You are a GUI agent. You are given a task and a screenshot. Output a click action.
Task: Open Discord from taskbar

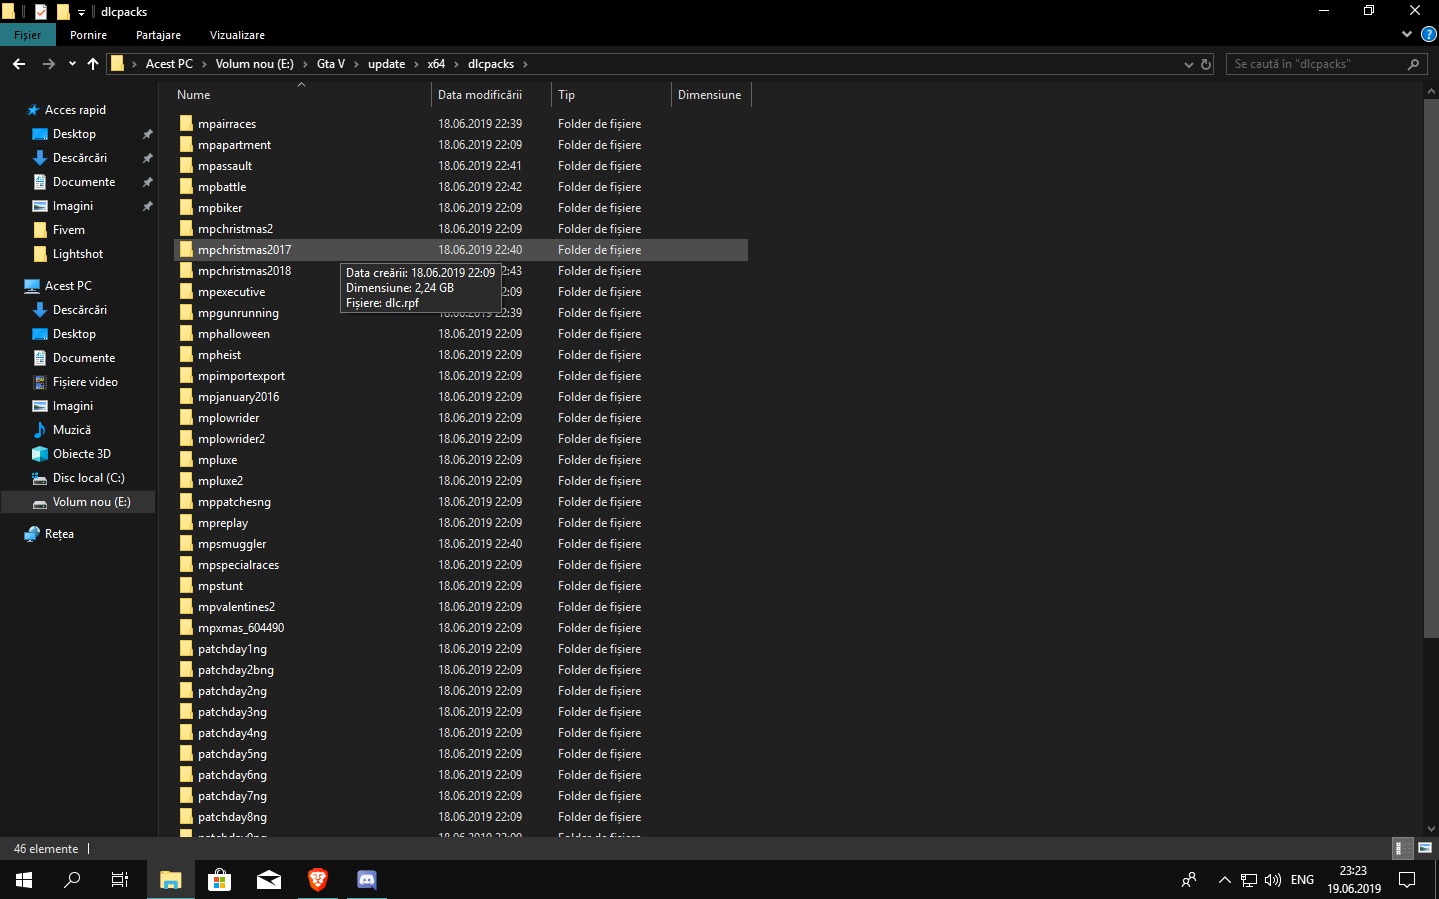(x=367, y=880)
